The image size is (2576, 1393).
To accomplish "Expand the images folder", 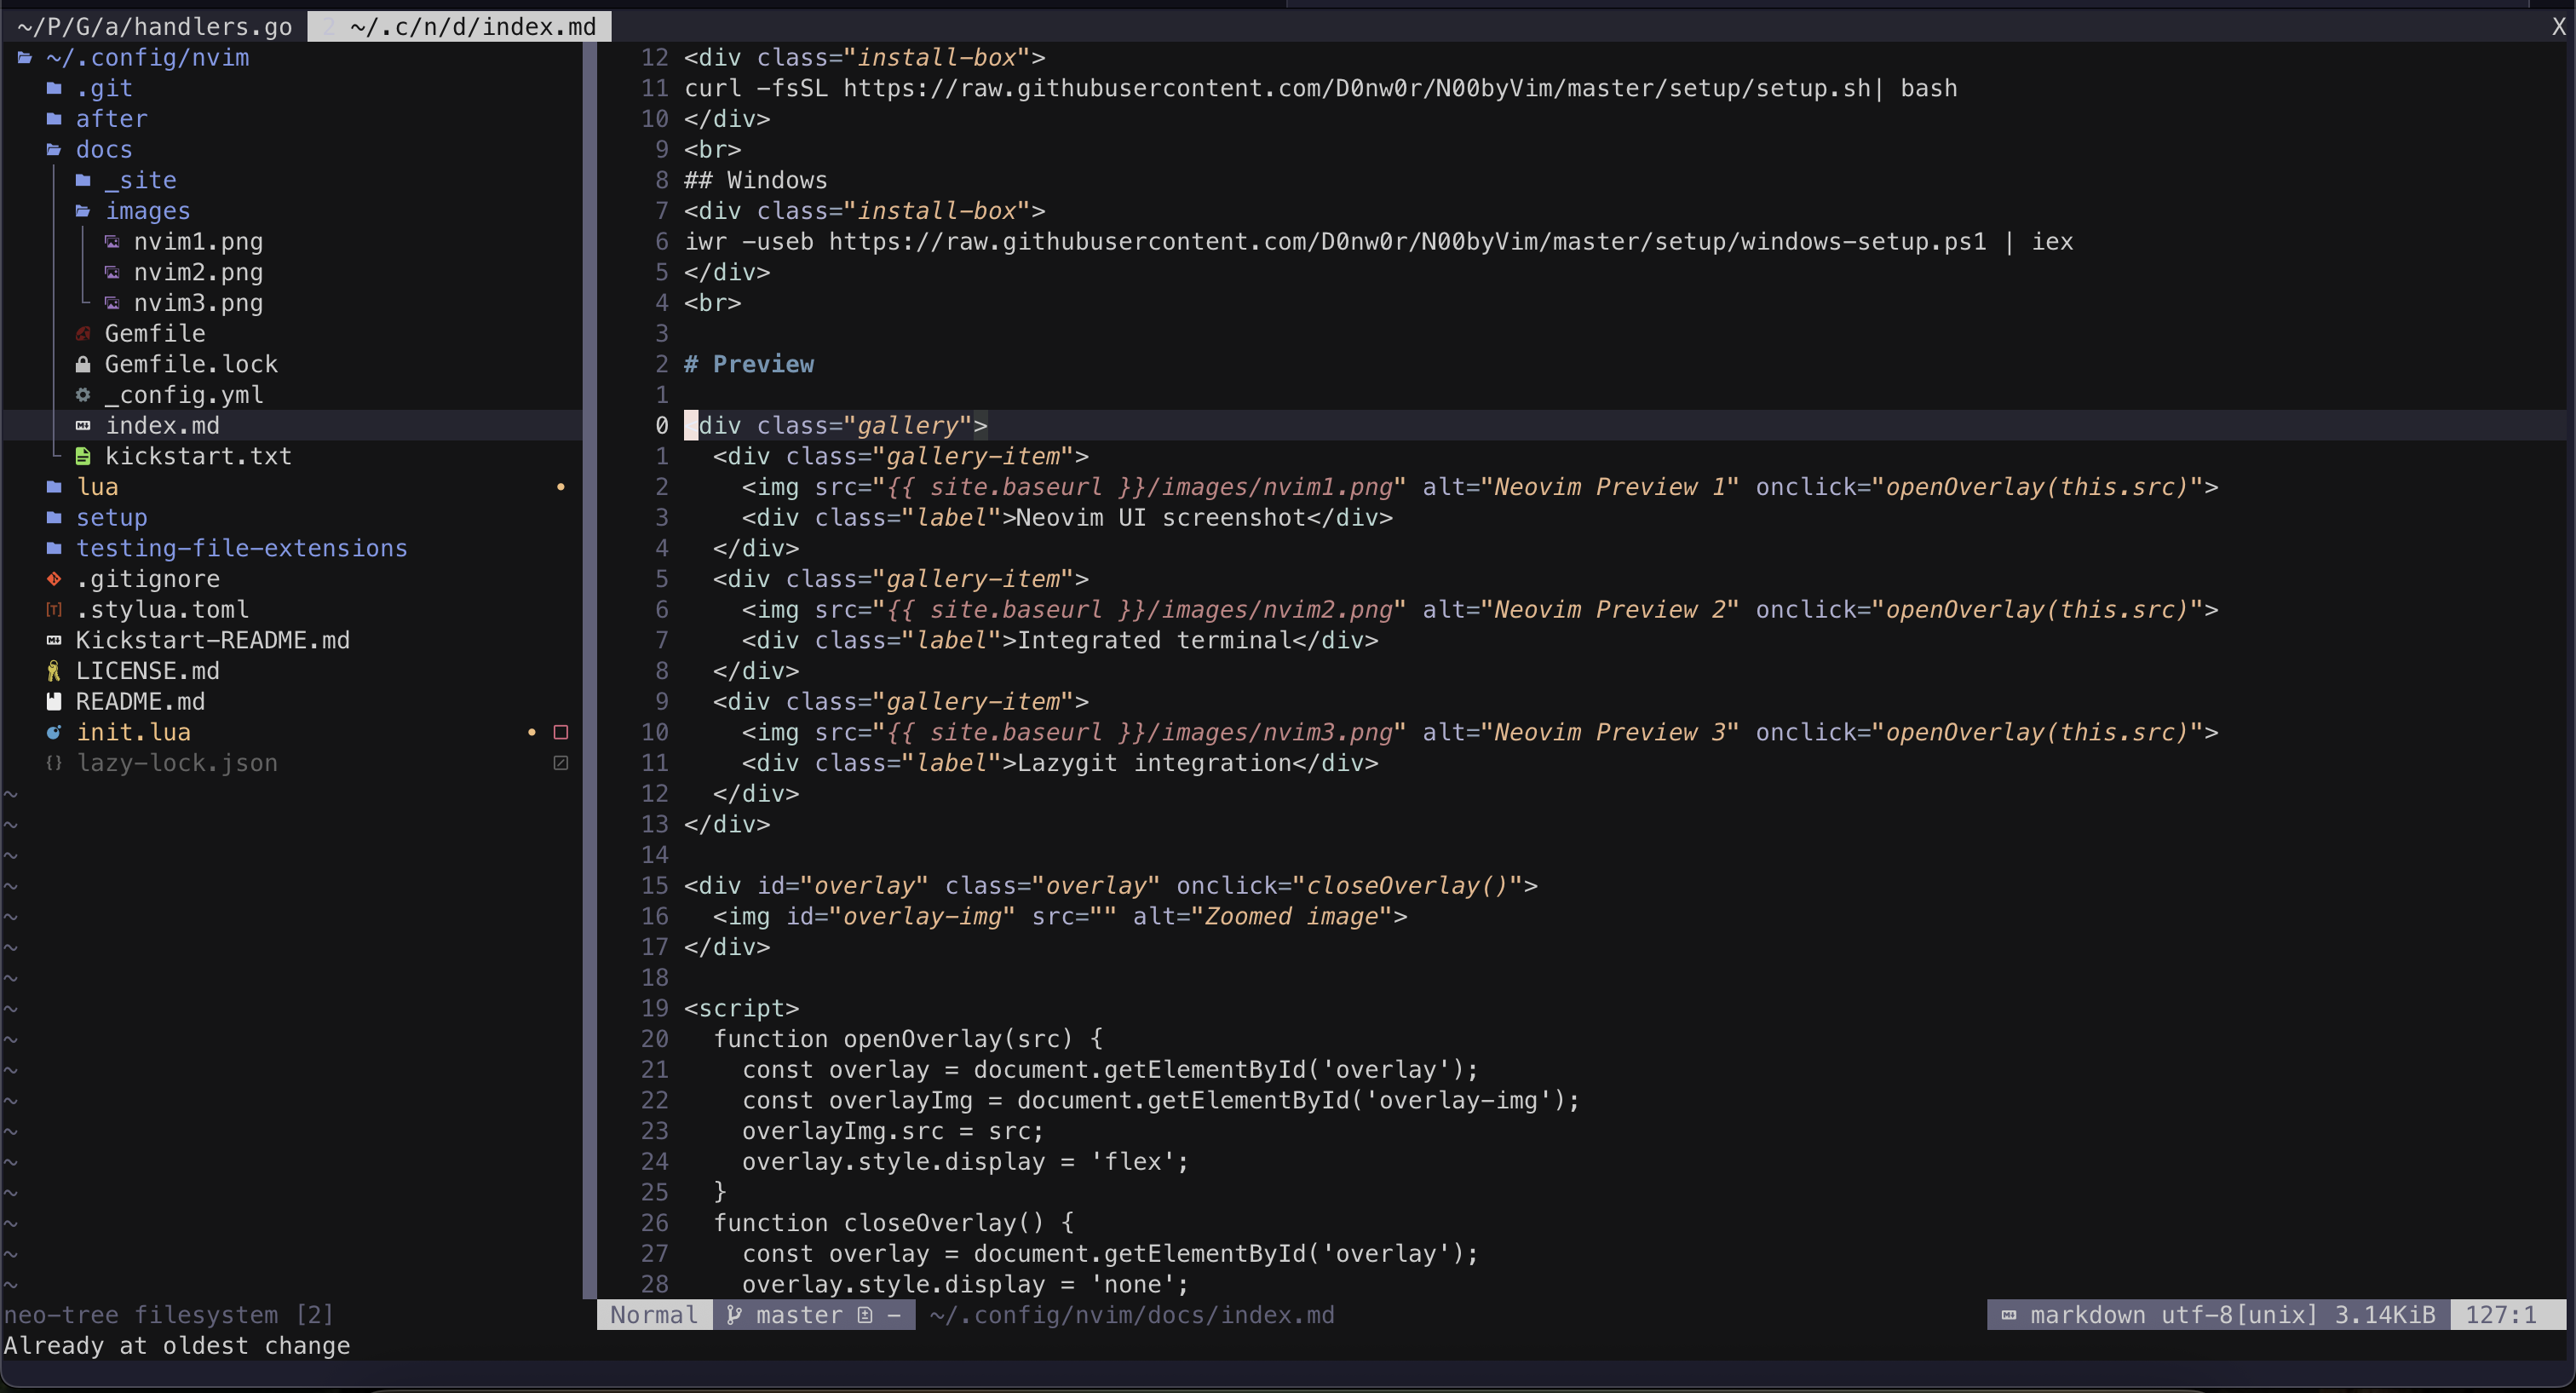I will click(x=148, y=211).
